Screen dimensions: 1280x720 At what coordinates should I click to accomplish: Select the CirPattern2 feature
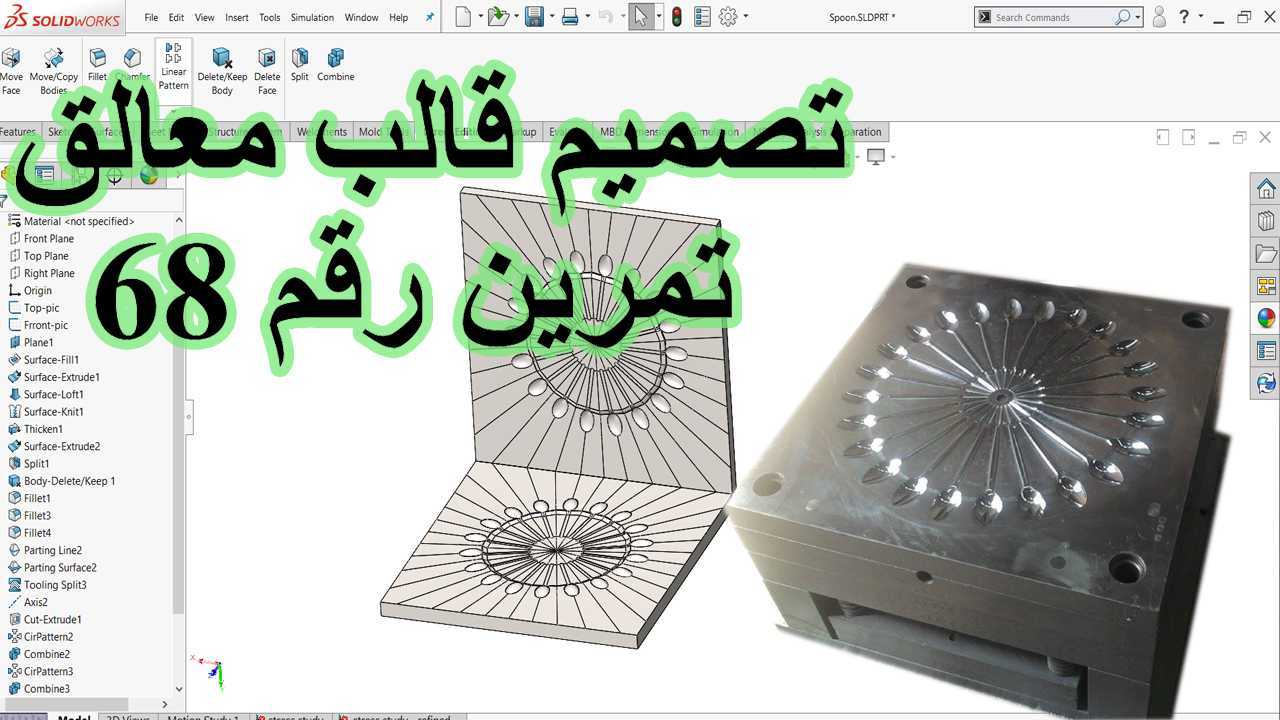[48, 637]
